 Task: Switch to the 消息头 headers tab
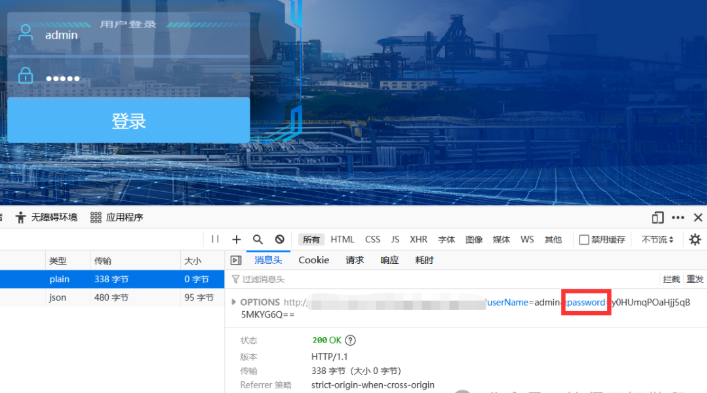tap(268, 260)
